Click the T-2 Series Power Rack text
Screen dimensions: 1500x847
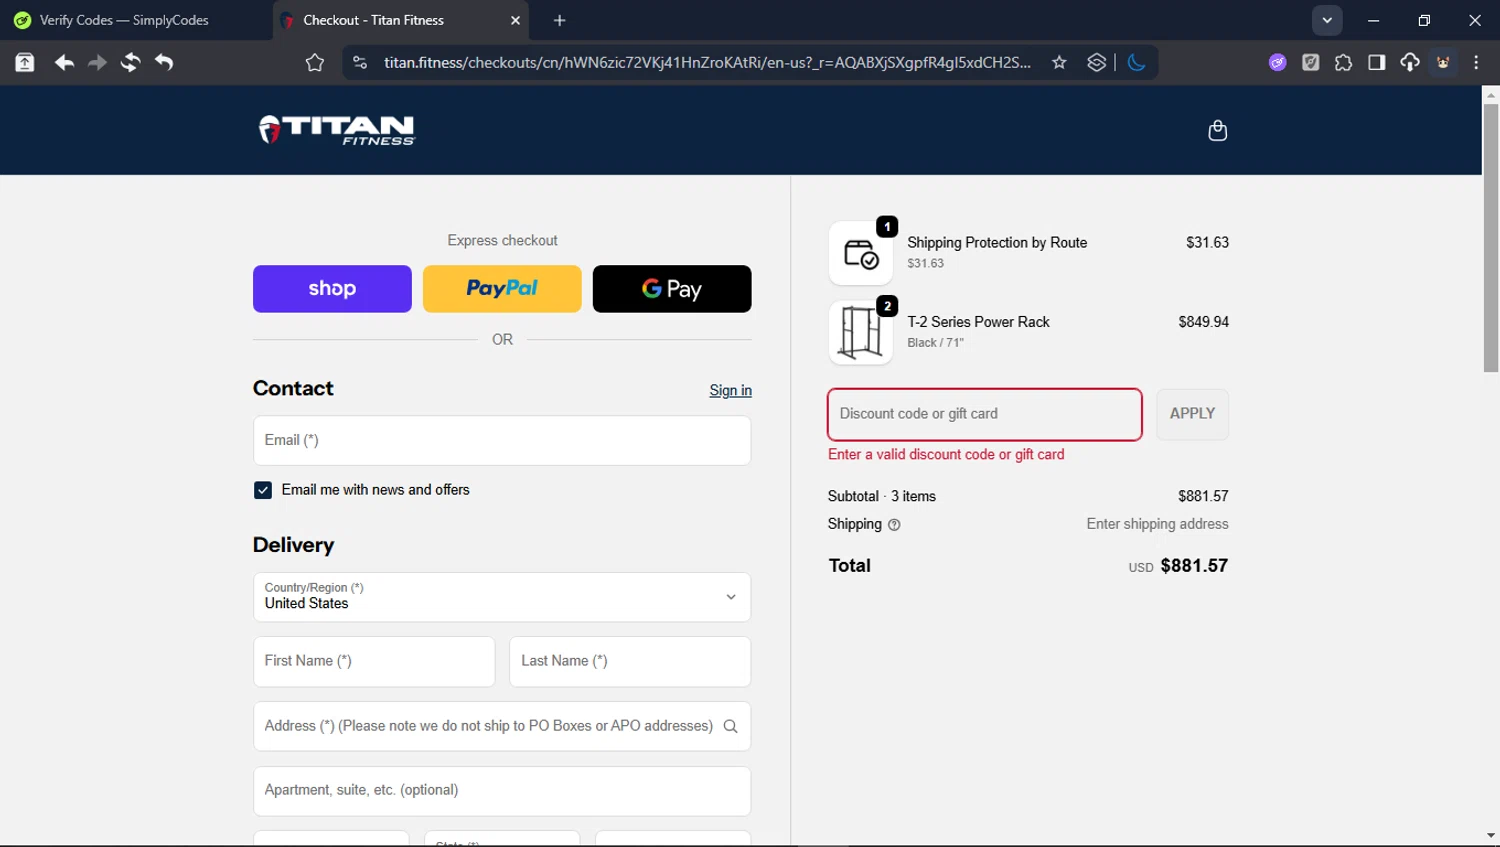point(978,322)
